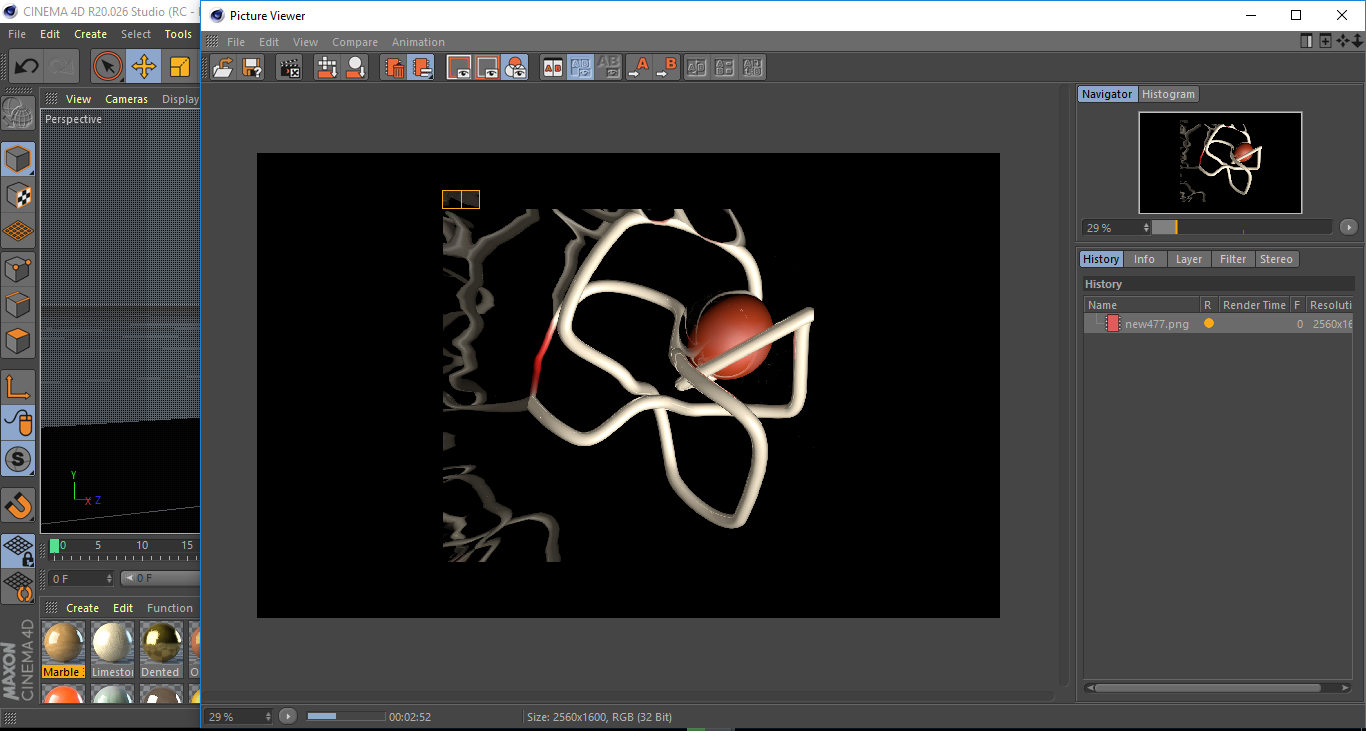Click the 0 F frame field stepper

(109, 578)
